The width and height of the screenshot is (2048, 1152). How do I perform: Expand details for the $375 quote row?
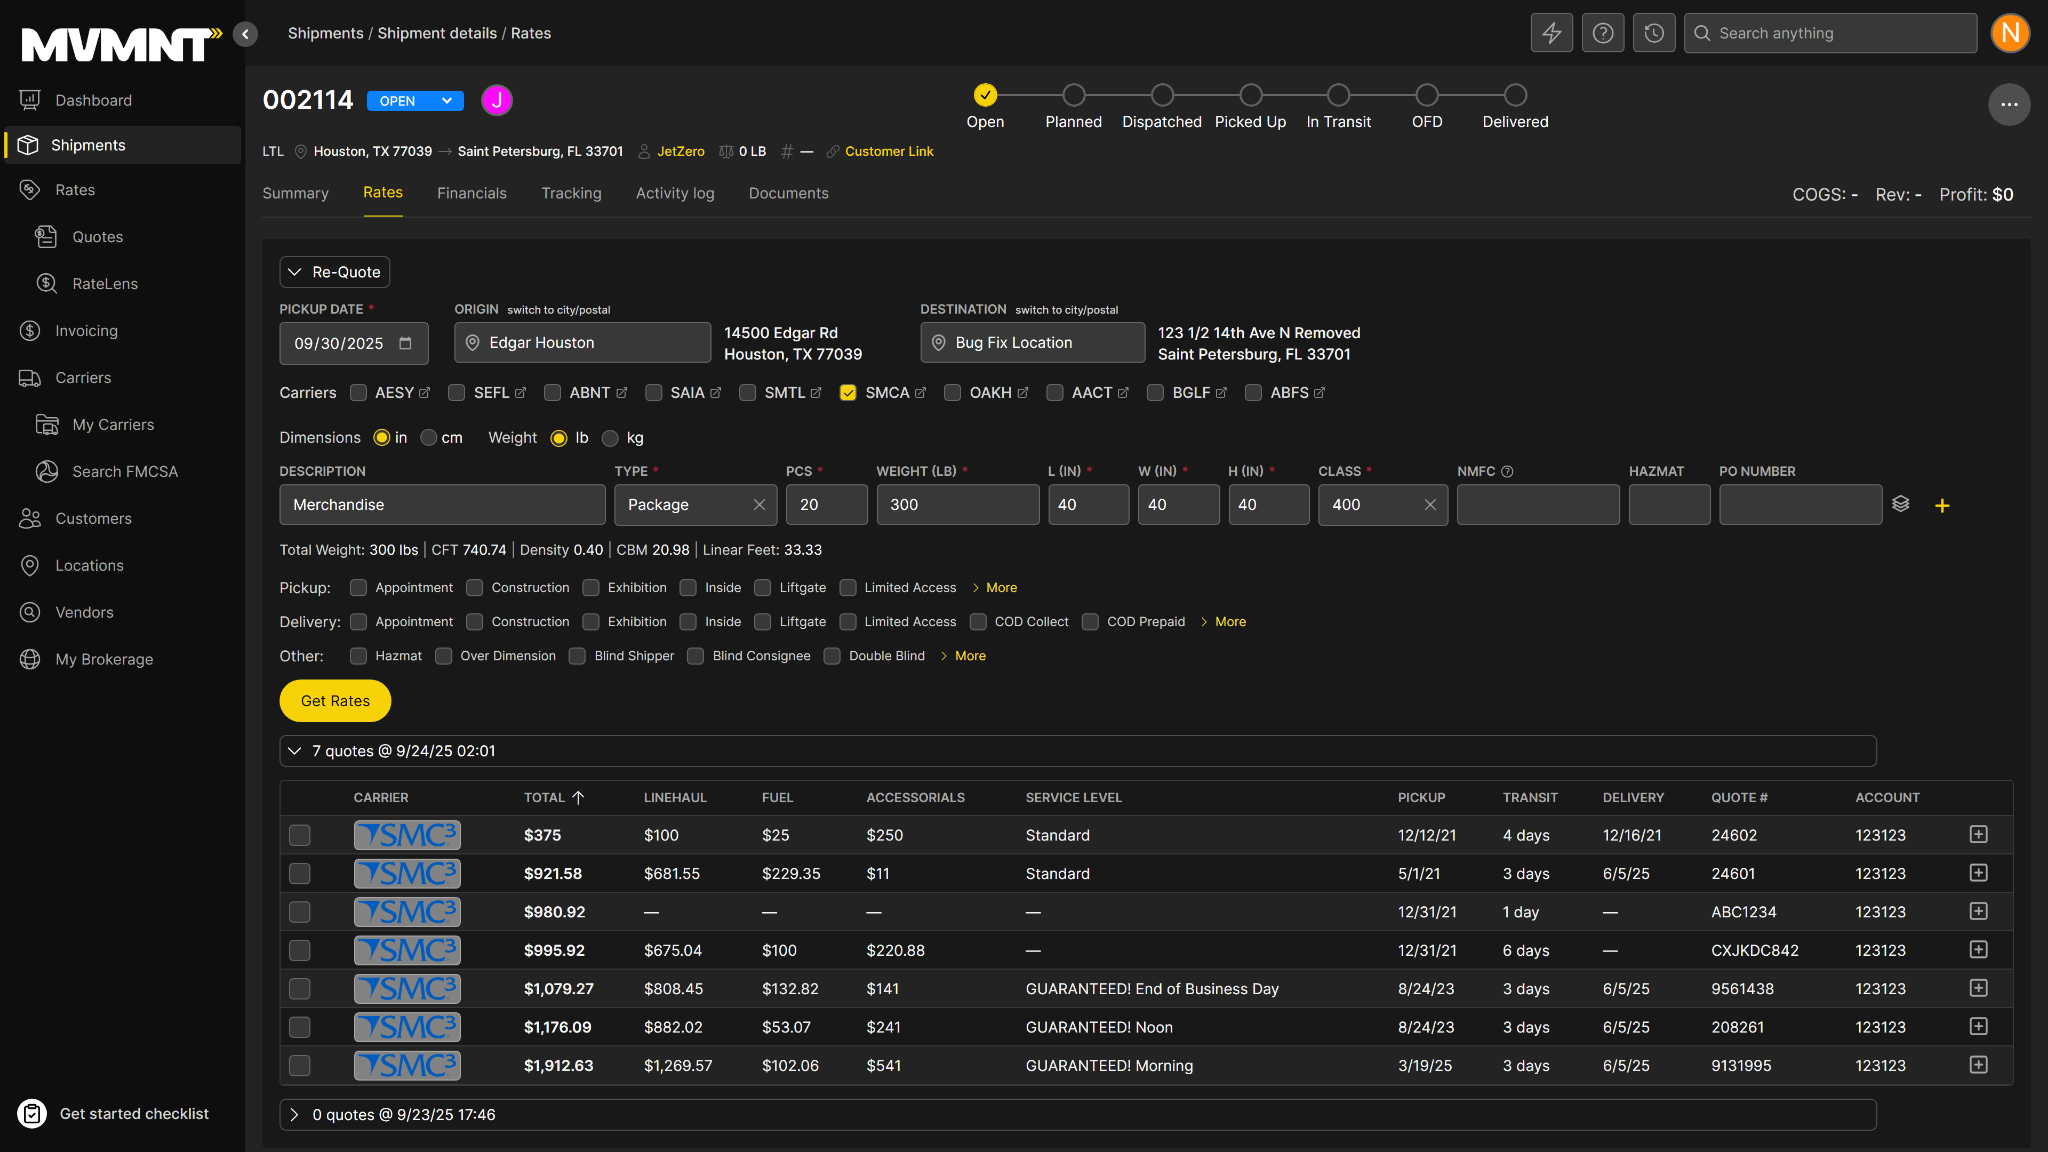1978,834
